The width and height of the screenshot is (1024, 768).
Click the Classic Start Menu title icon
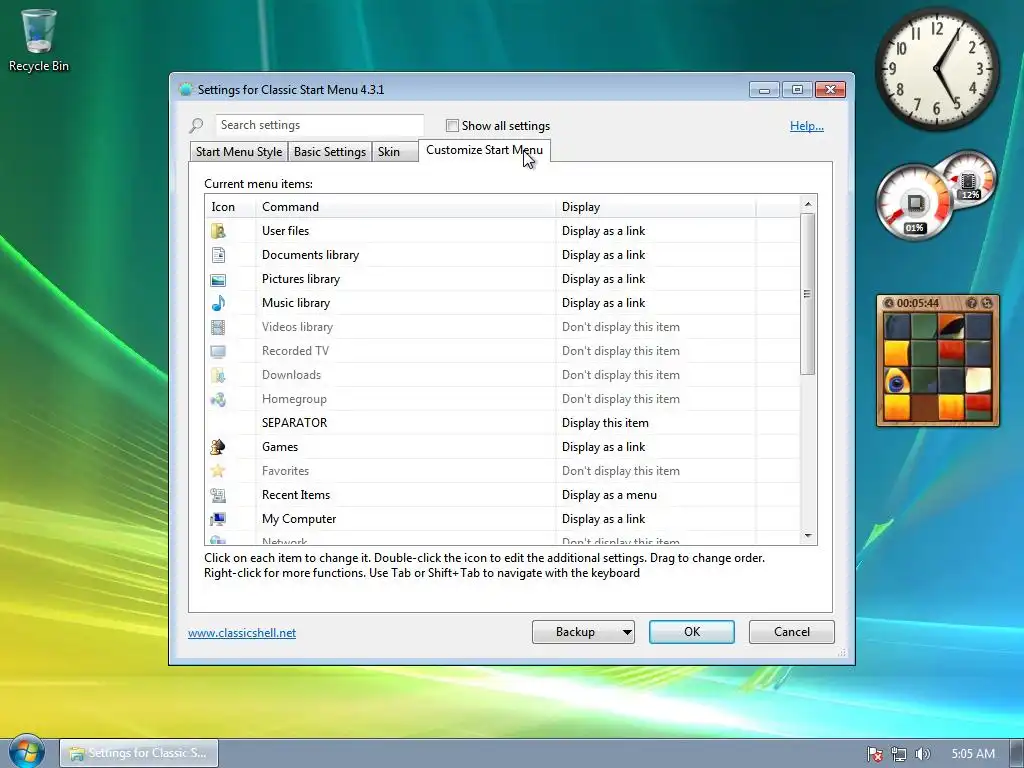click(x=185, y=89)
